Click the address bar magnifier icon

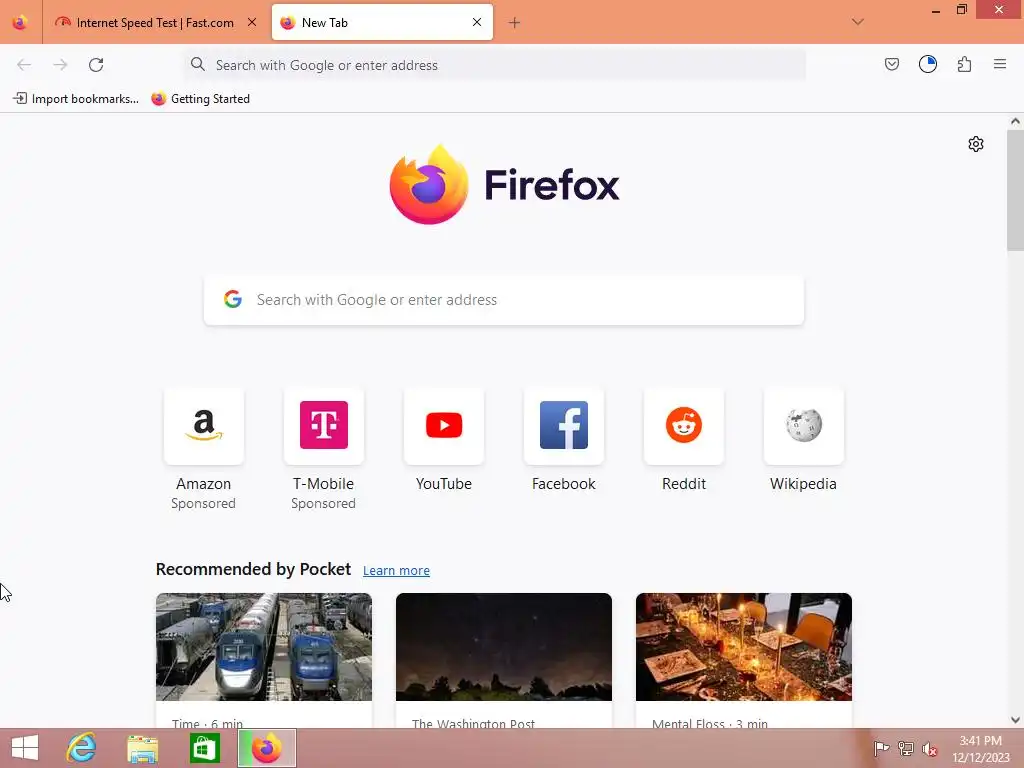[197, 64]
